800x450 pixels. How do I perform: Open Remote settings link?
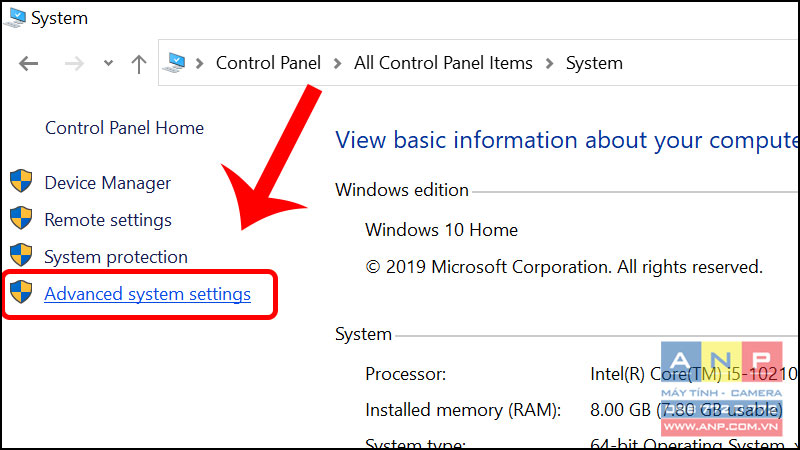coord(108,220)
